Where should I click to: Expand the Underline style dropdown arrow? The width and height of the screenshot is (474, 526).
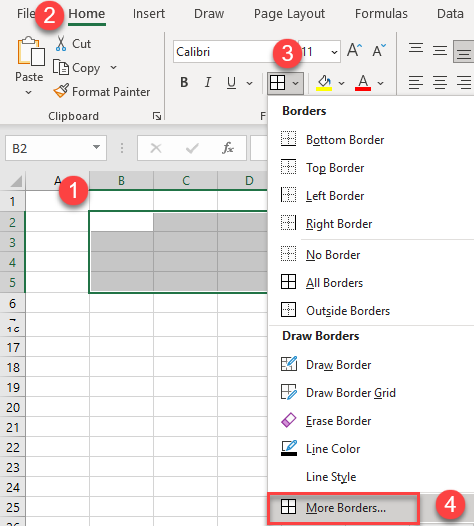pos(249,83)
